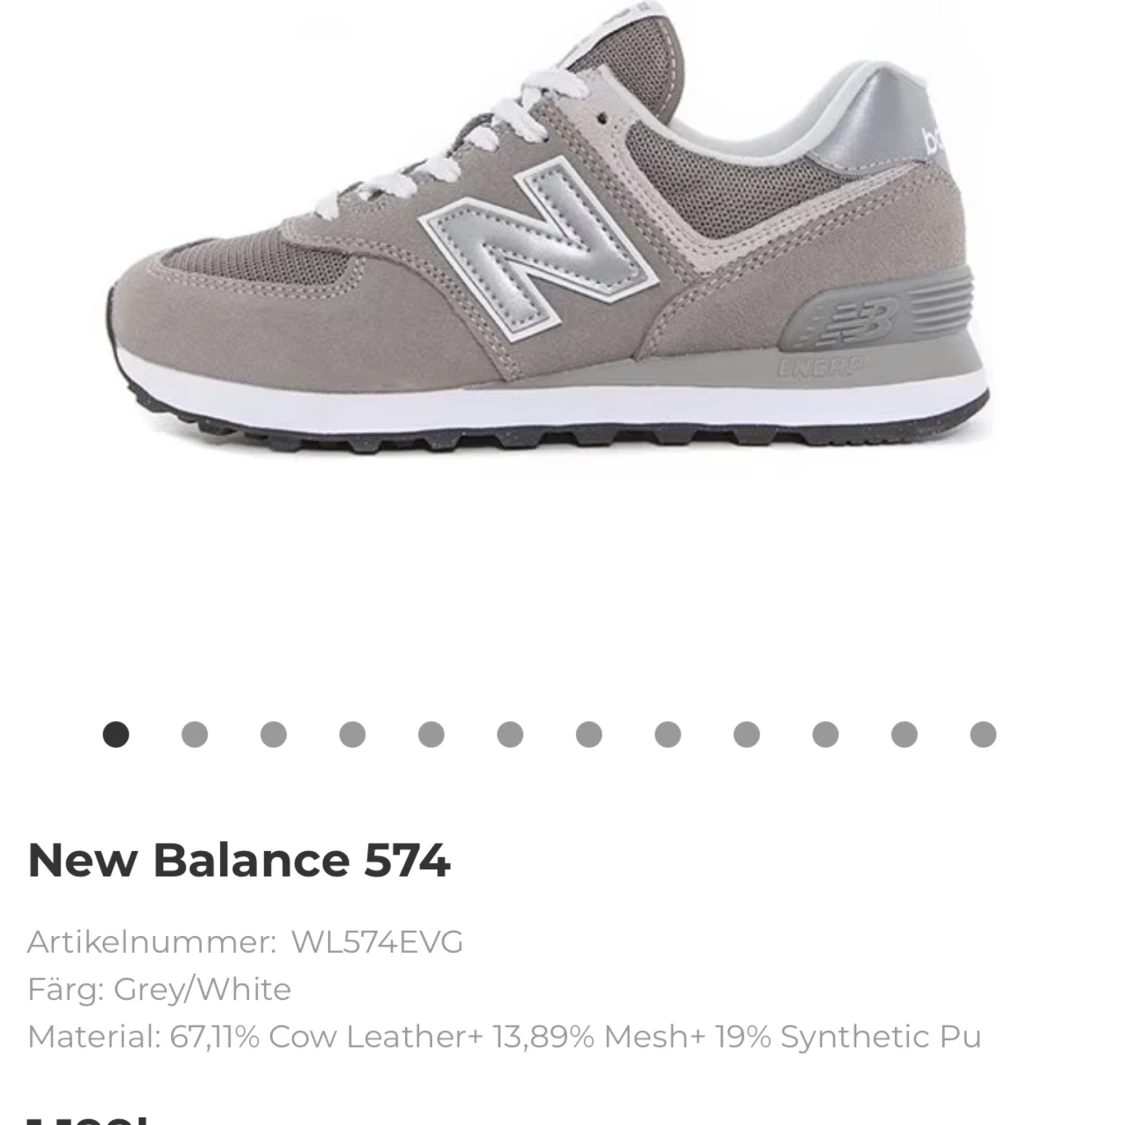Screen dimensions: 1125x1125
Task: Click the partially visible price text
Action: 88,1119
